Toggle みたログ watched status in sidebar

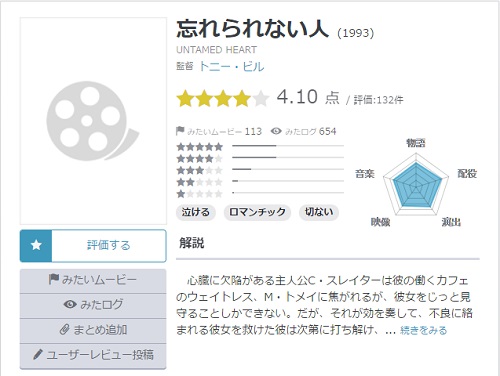pos(93,306)
